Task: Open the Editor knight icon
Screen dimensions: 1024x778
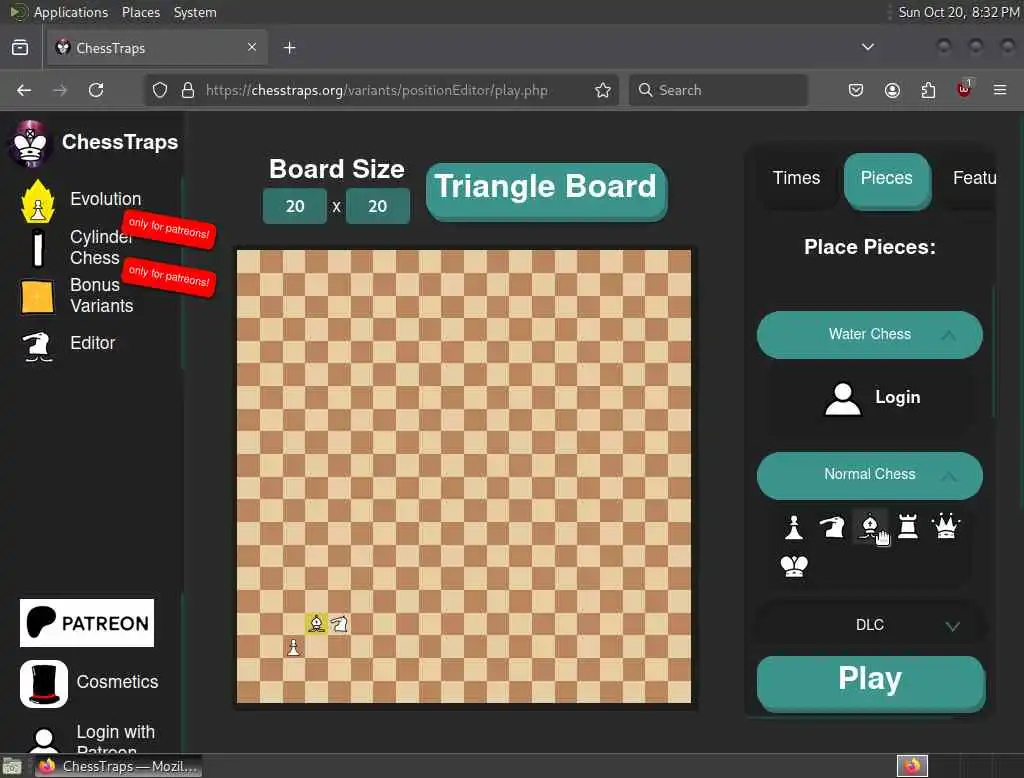Action: click(37, 346)
